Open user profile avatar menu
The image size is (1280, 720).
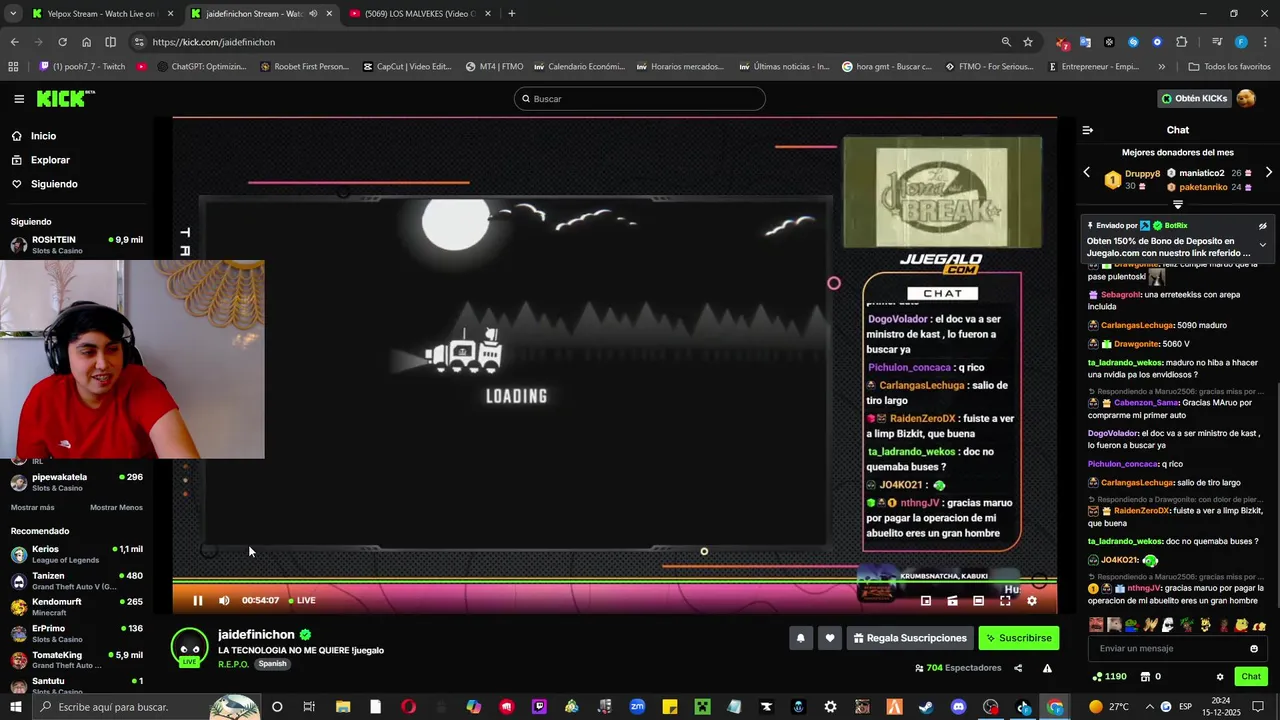point(1246,98)
